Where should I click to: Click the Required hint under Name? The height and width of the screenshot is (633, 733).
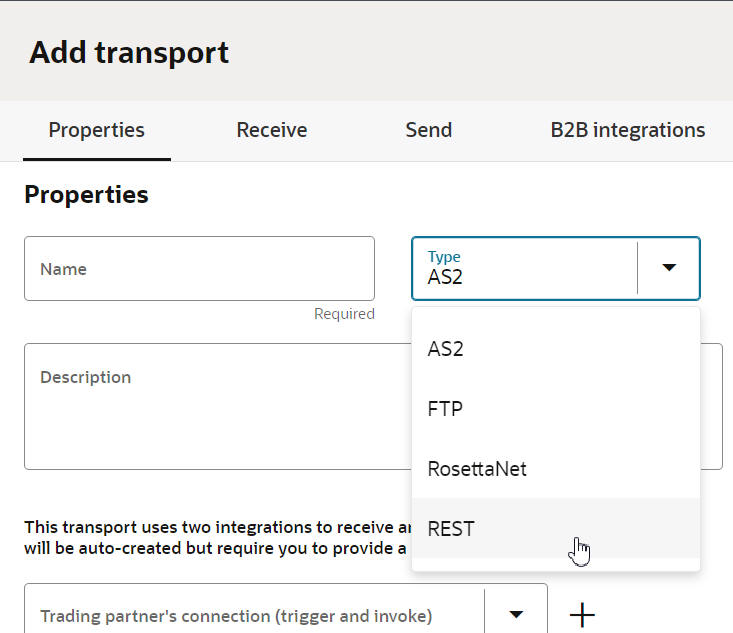point(344,314)
